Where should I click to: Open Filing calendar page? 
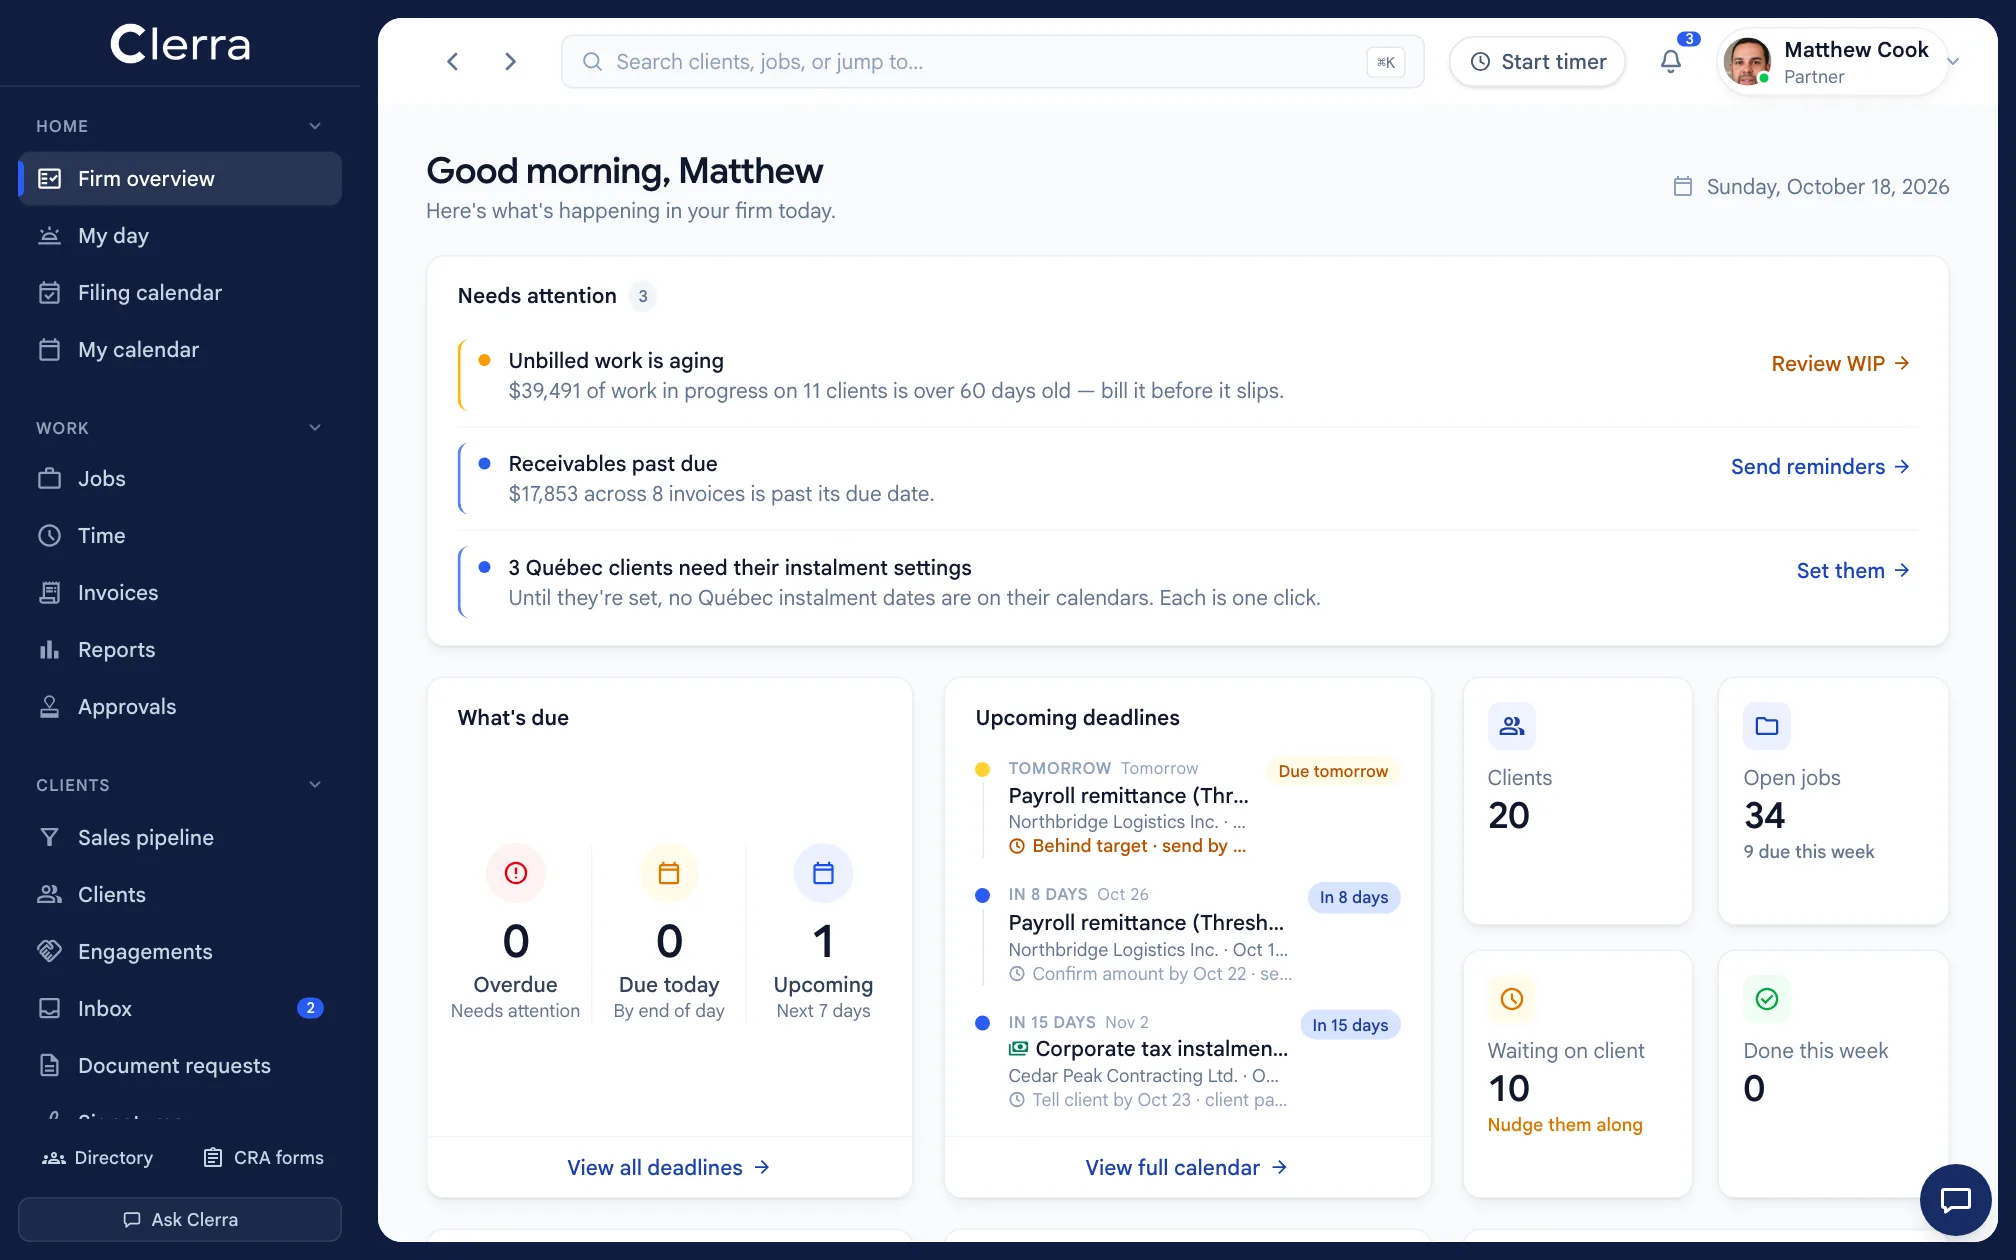point(180,293)
